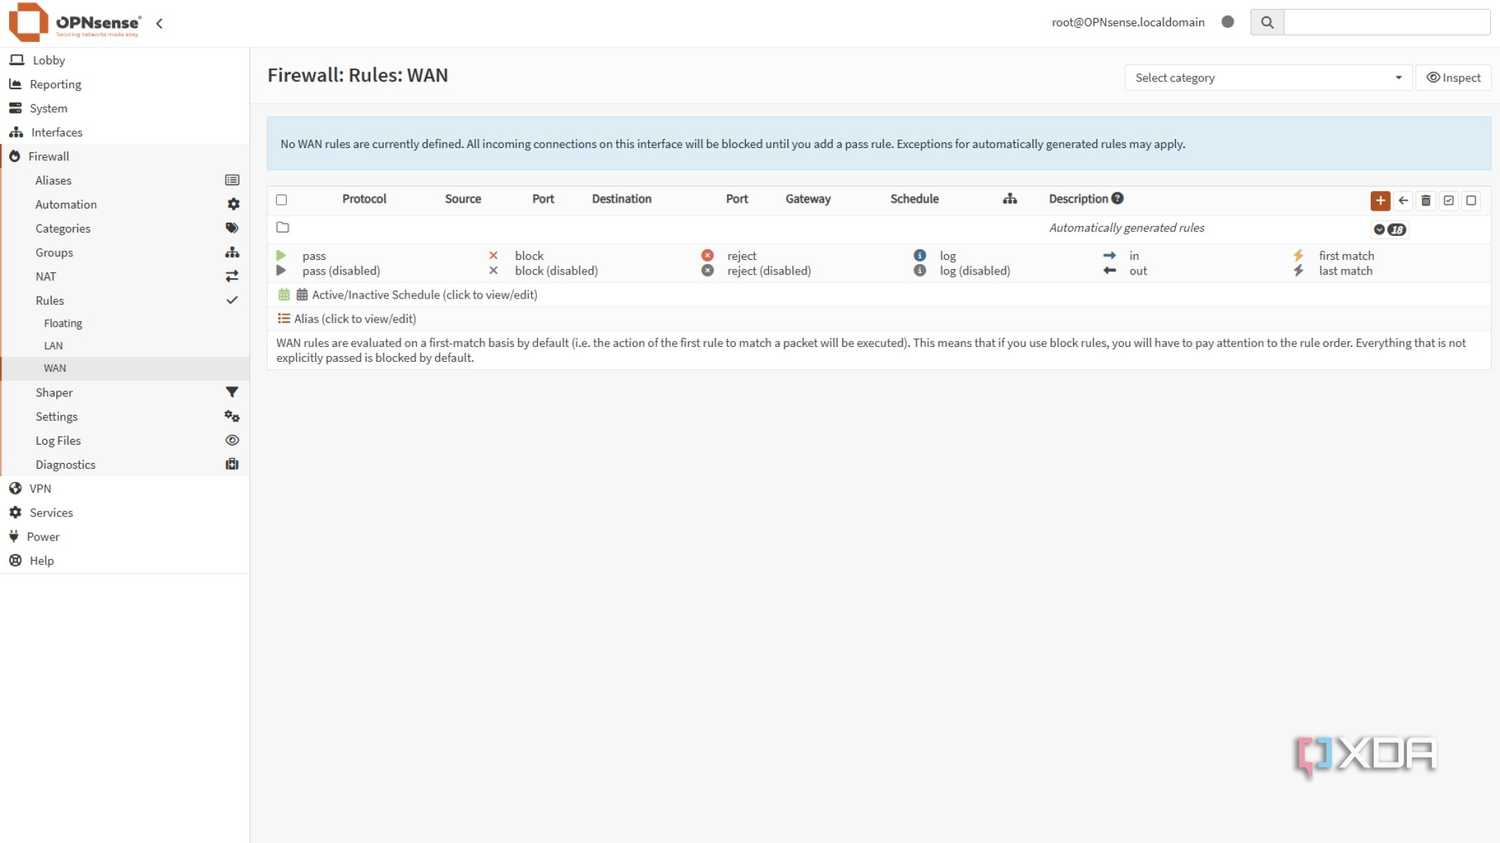Screen dimensions: 1500x843
Task: Click the NAT exchange arrows icon
Action: (232, 276)
